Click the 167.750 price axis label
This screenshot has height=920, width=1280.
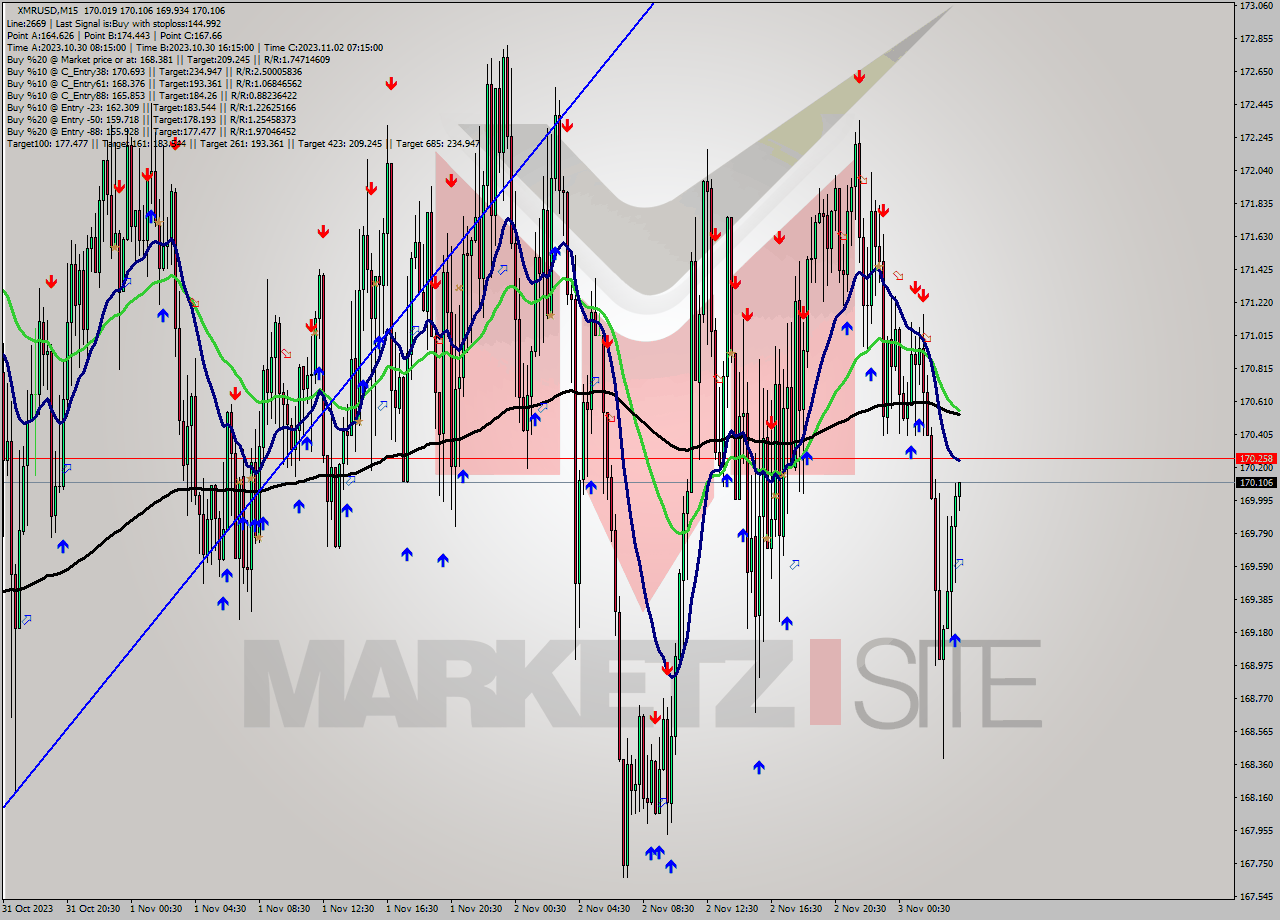tap(1256, 864)
